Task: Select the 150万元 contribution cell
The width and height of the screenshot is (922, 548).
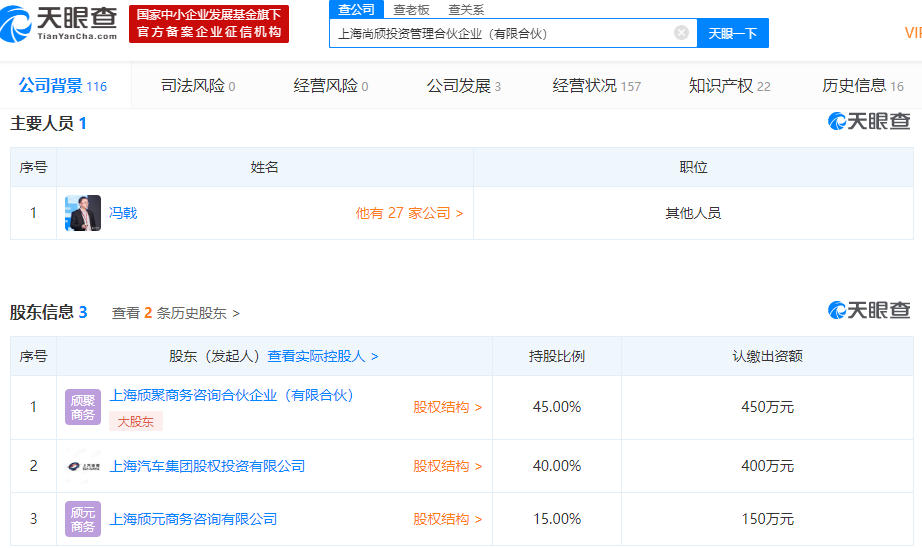Action: (767, 519)
